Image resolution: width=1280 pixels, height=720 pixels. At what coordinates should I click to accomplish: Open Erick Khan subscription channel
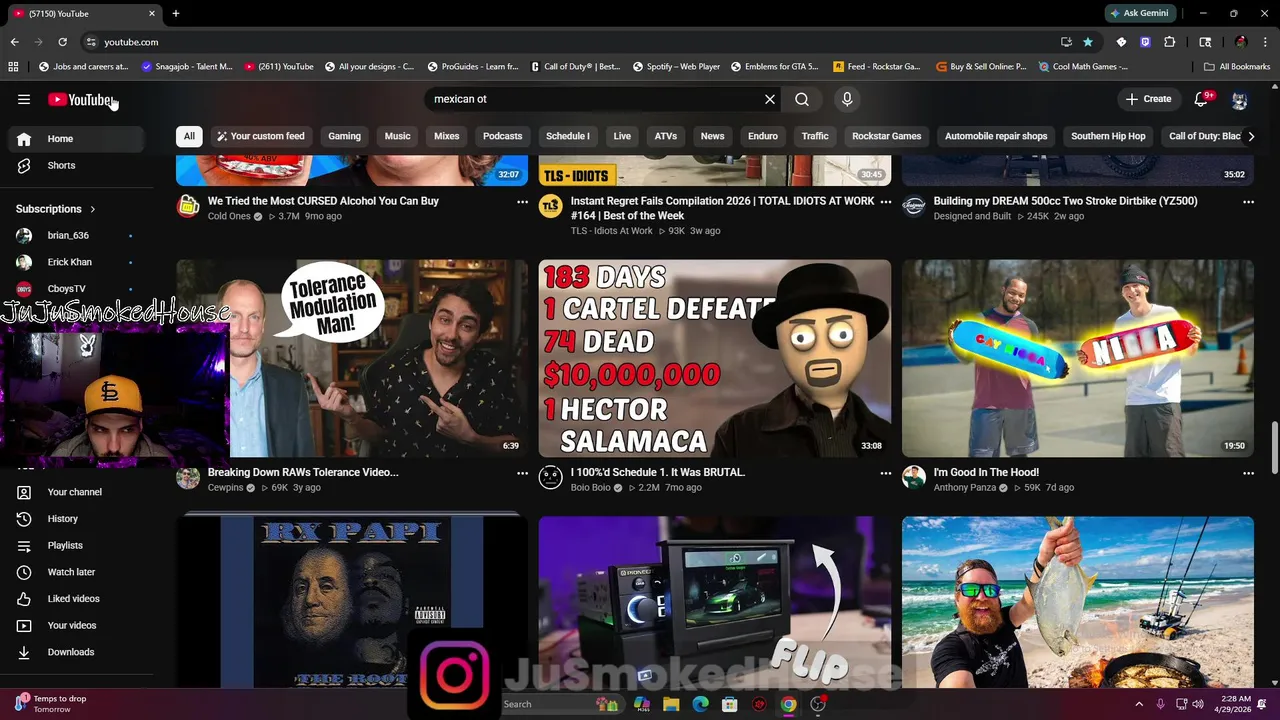(77, 262)
